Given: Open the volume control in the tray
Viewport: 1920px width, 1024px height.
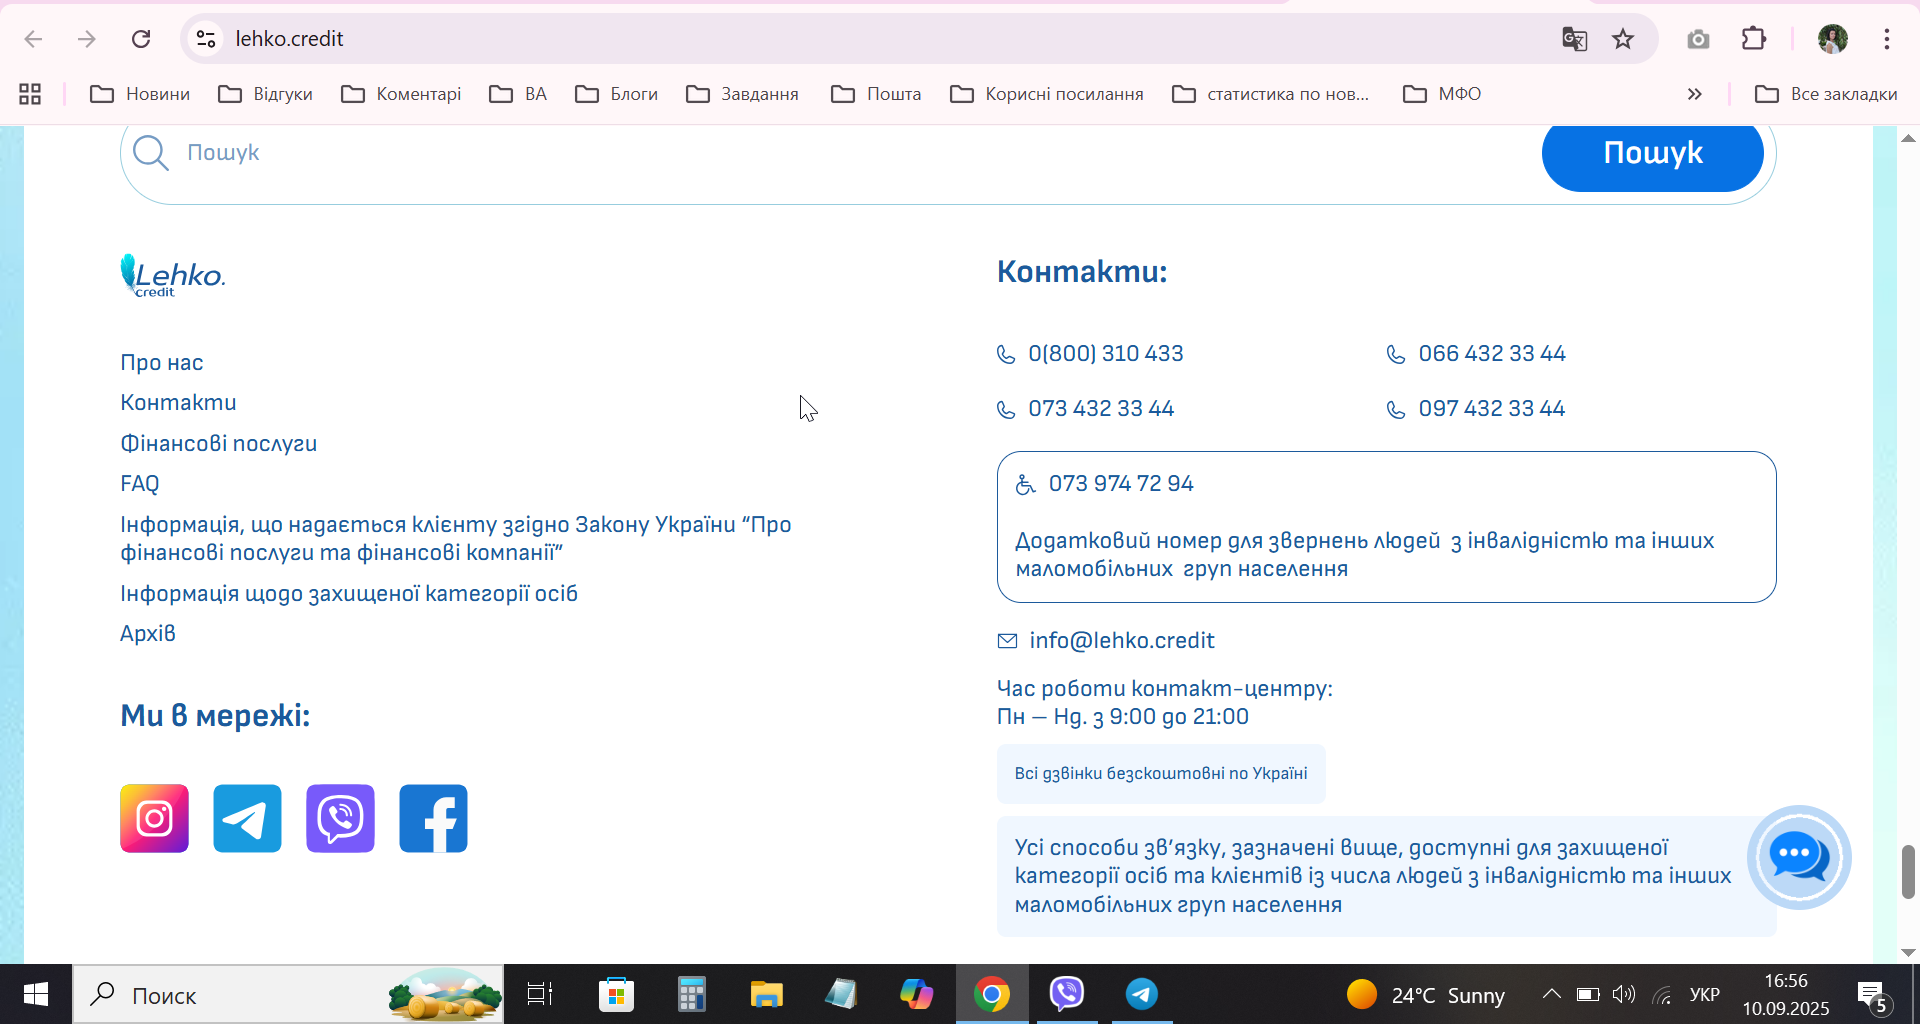Looking at the screenshot, I should click(1624, 994).
